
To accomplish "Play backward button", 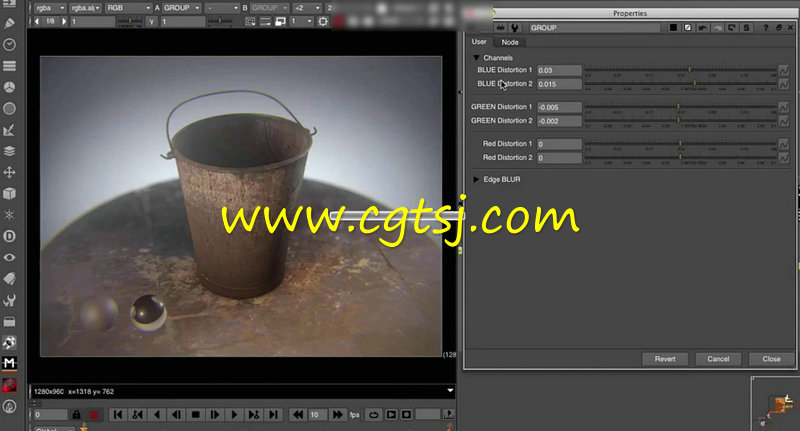I will click(157, 415).
